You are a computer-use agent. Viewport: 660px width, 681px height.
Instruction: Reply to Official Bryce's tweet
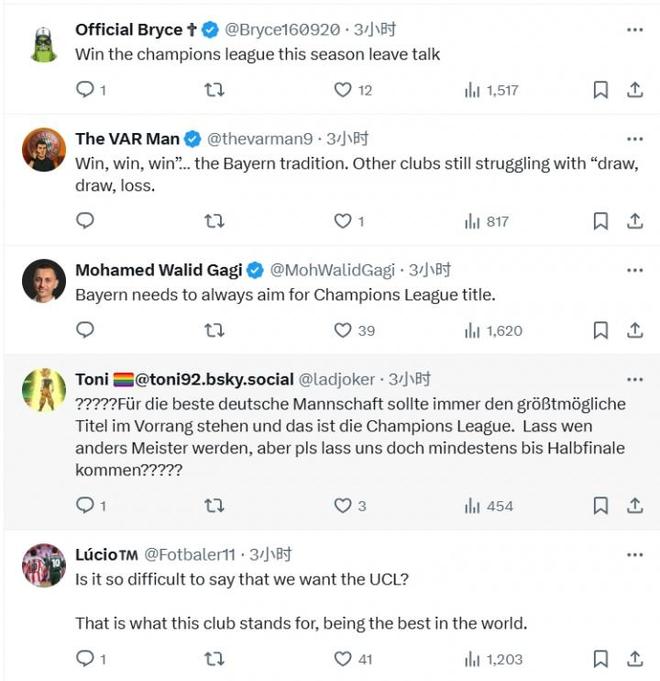86,90
